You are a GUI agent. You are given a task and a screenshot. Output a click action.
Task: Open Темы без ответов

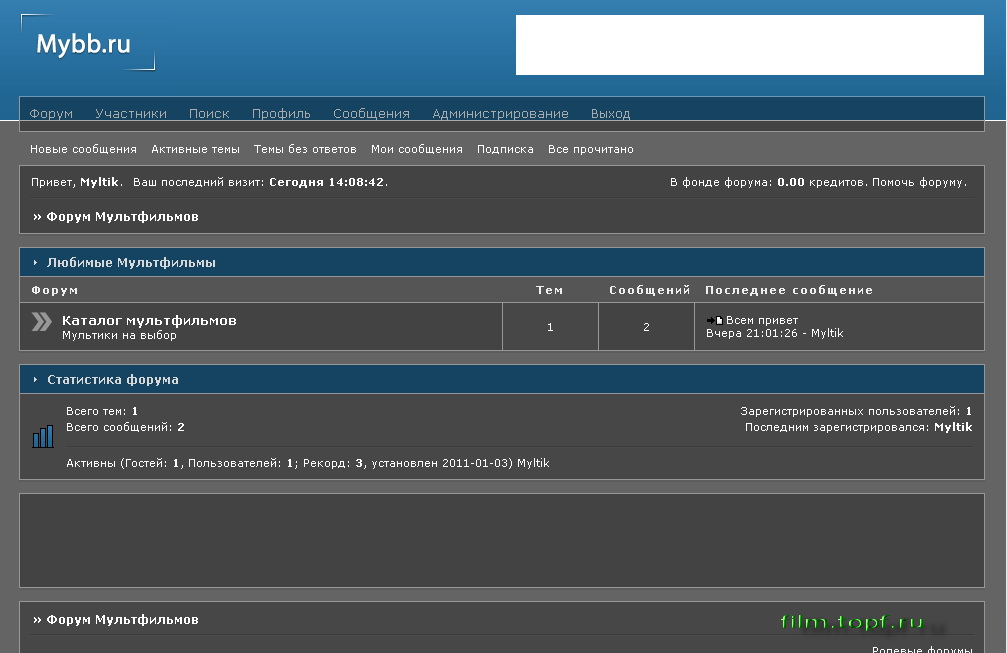point(305,149)
